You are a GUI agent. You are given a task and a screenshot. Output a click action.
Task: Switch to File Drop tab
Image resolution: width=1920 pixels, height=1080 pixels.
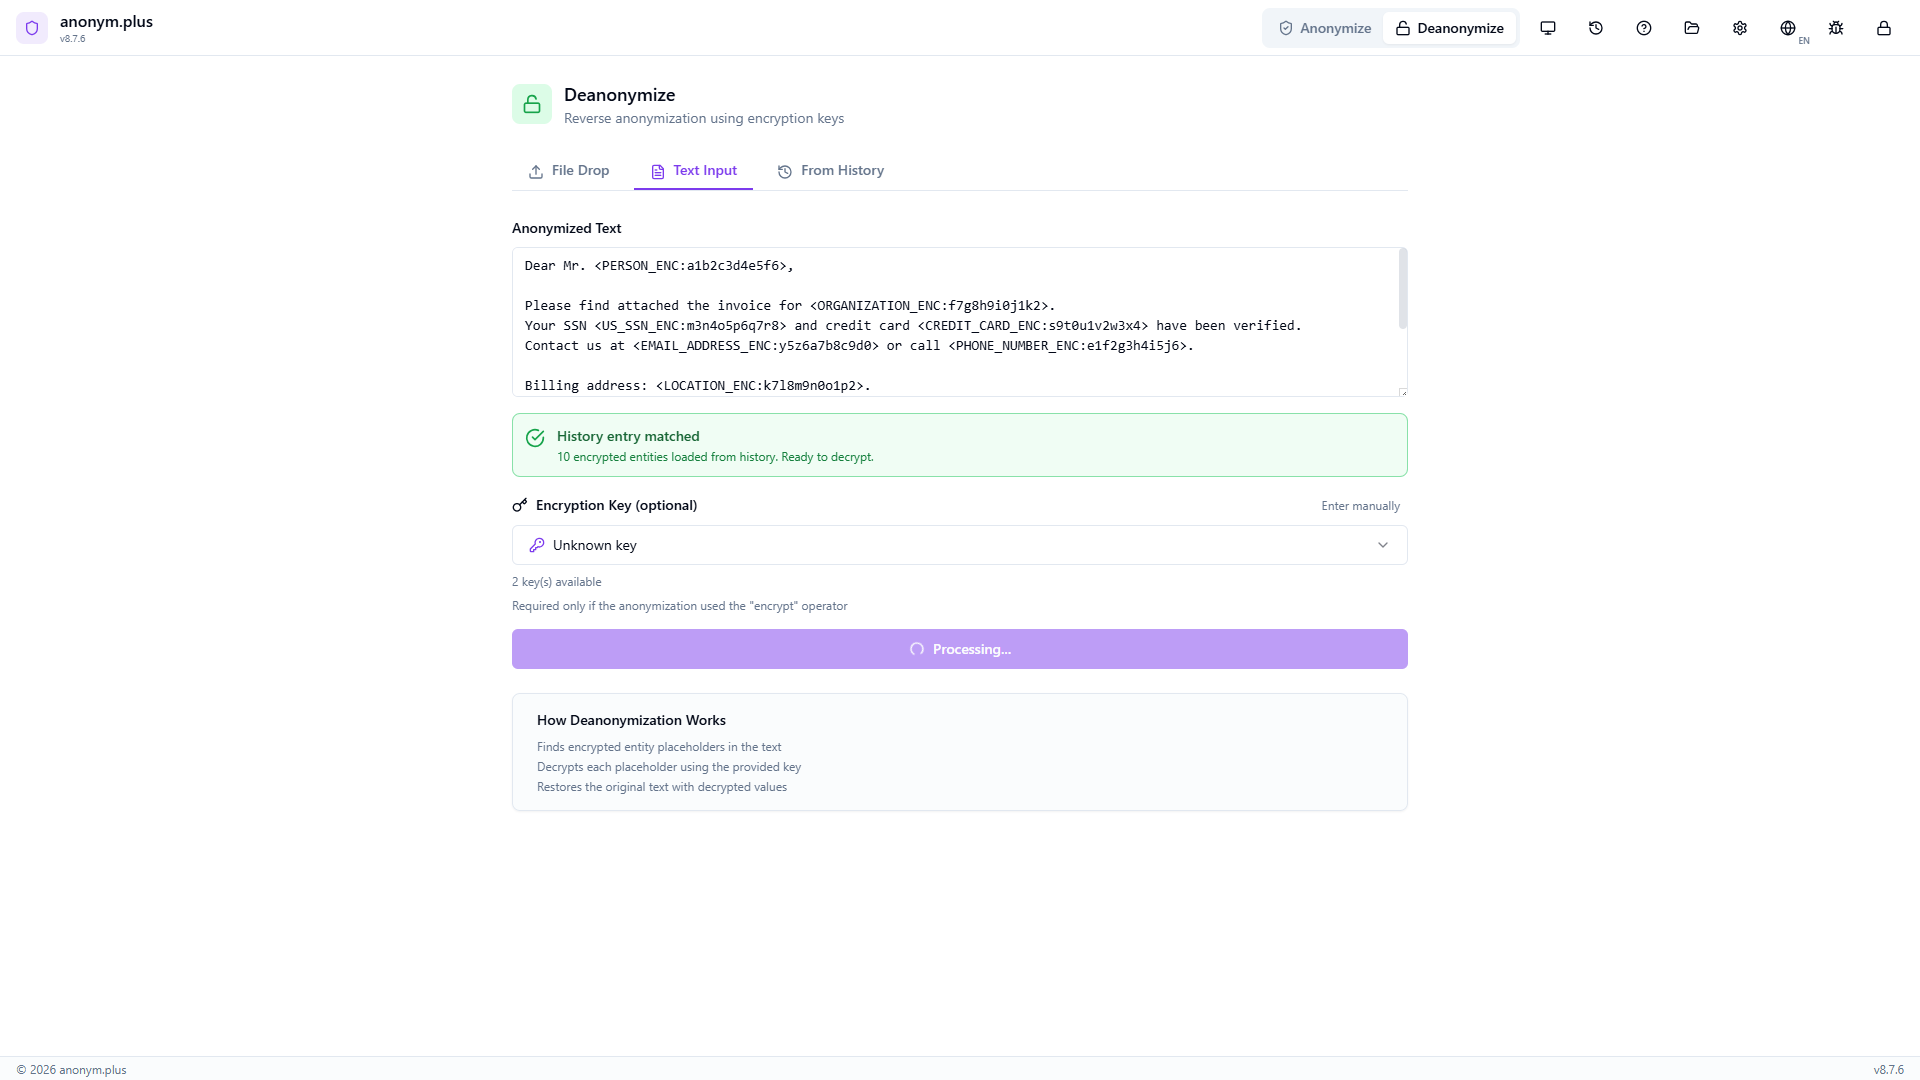pos(569,171)
